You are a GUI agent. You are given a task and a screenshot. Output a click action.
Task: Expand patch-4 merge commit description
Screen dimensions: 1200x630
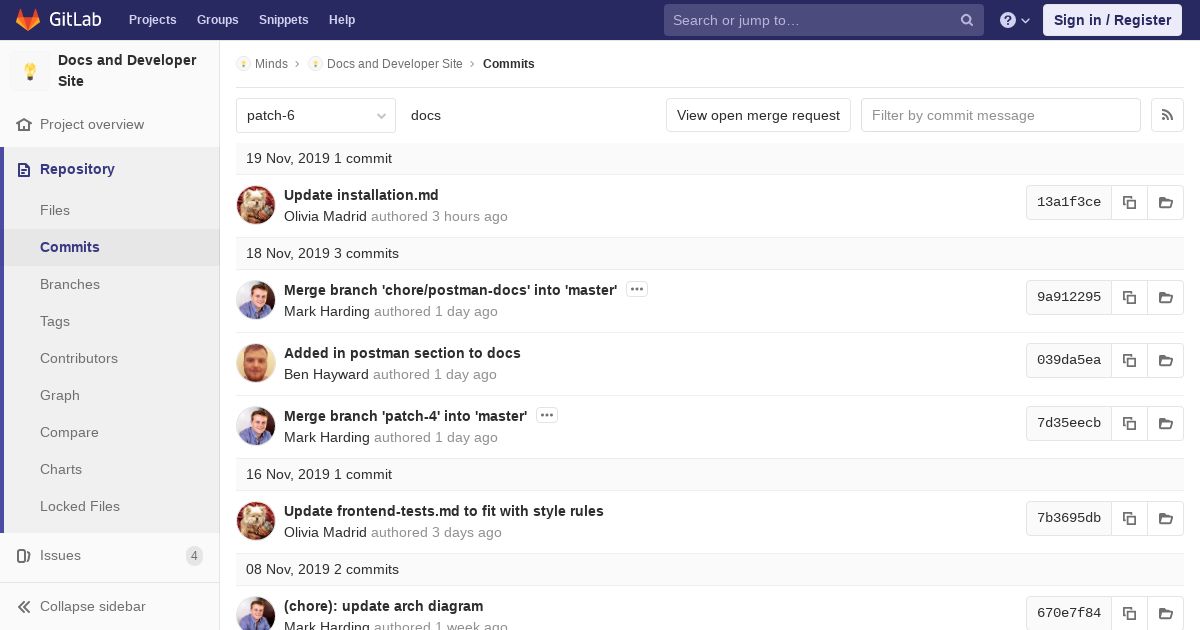tap(547, 415)
